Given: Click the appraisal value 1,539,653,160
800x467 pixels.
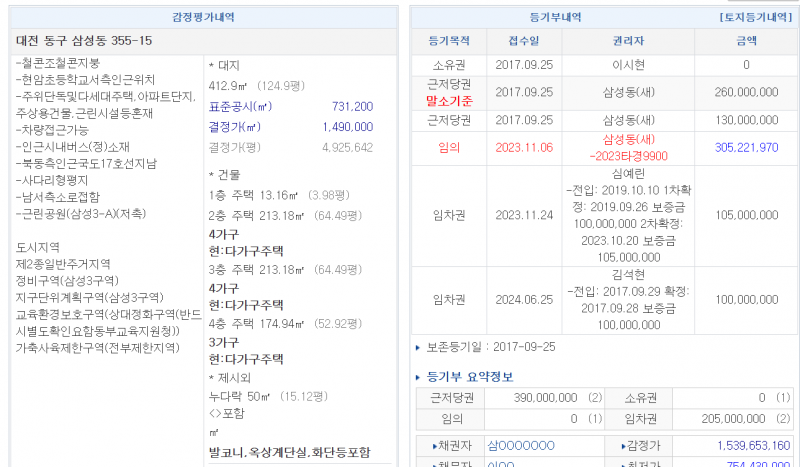Looking at the screenshot, I should coord(740,445).
